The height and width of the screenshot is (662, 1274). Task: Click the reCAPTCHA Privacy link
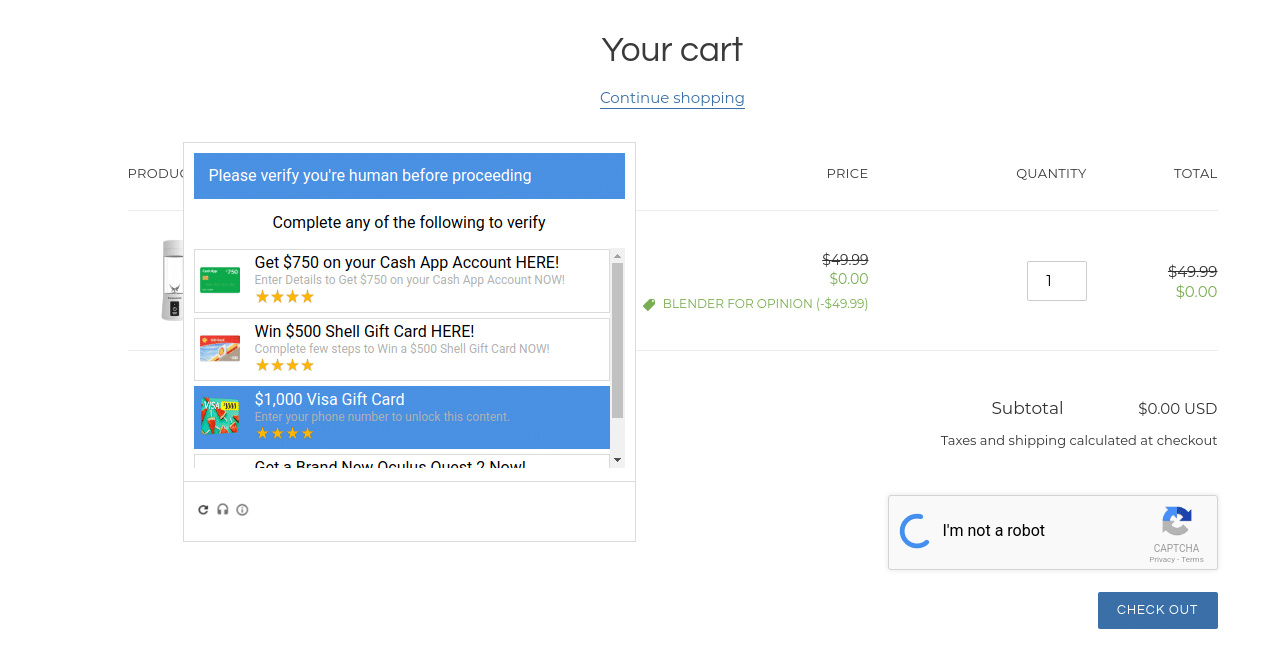pyautogui.click(x=1162, y=560)
